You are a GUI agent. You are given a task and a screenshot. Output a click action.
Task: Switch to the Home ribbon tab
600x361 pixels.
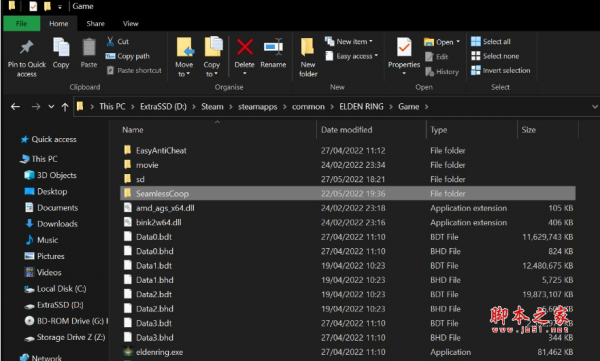click(59, 23)
